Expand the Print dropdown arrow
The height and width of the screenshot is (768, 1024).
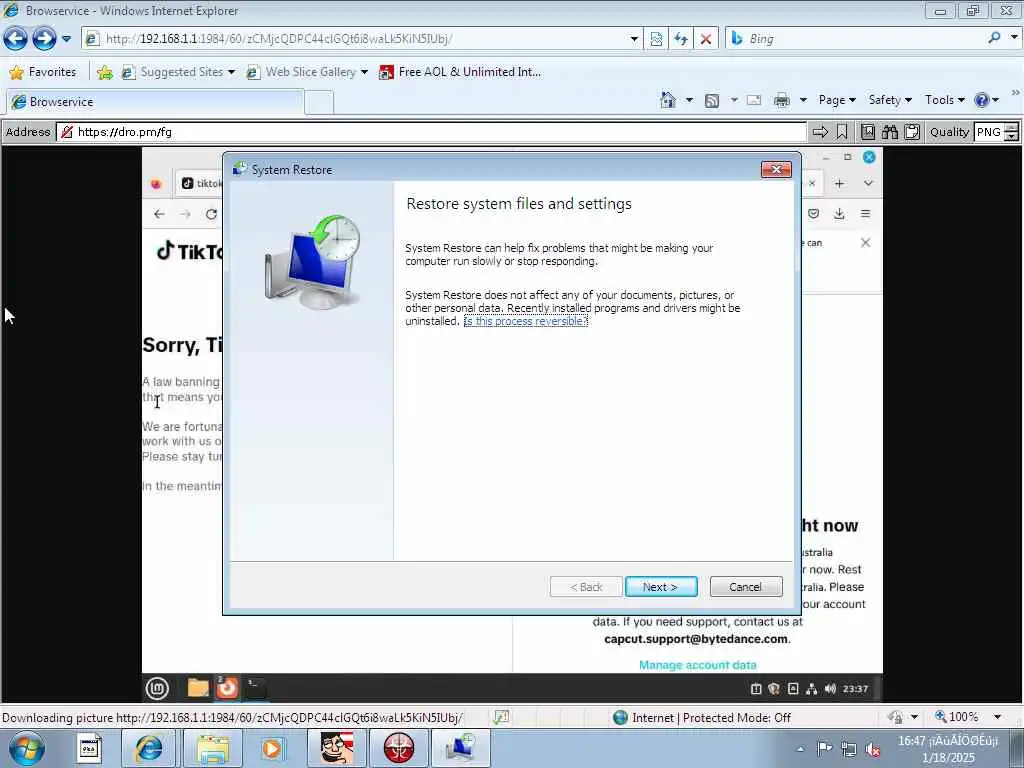click(x=803, y=100)
